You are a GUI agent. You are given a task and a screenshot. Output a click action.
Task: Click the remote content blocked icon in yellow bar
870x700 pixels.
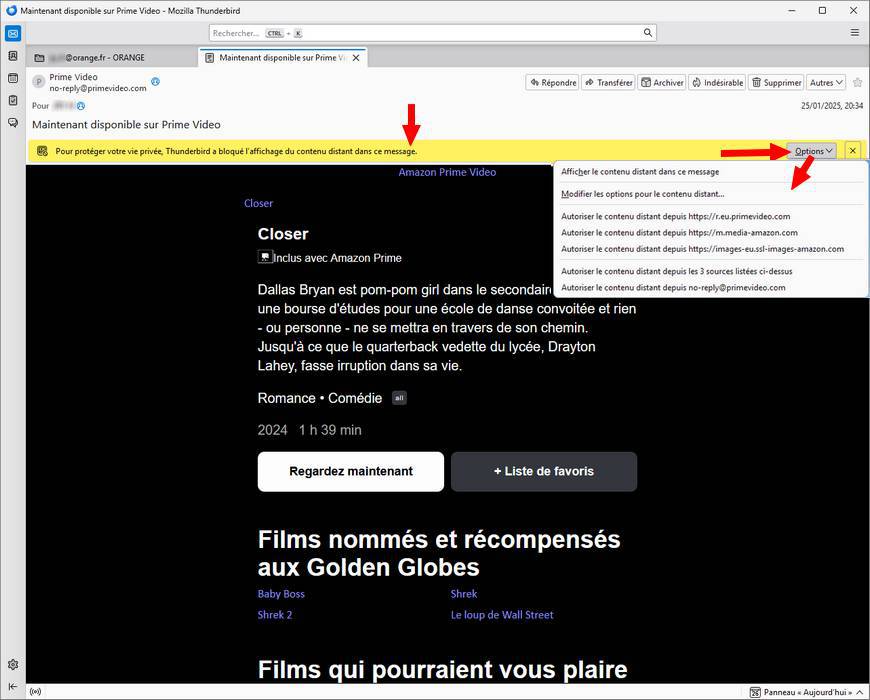click(x=42, y=151)
